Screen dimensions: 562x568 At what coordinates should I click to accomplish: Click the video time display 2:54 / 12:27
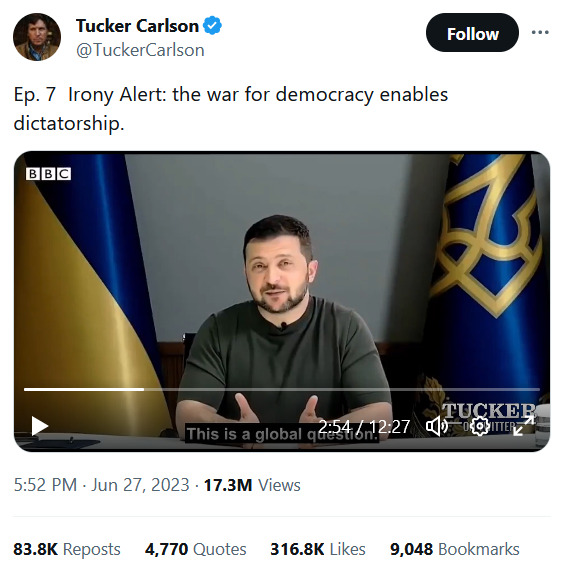click(x=364, y=426)
